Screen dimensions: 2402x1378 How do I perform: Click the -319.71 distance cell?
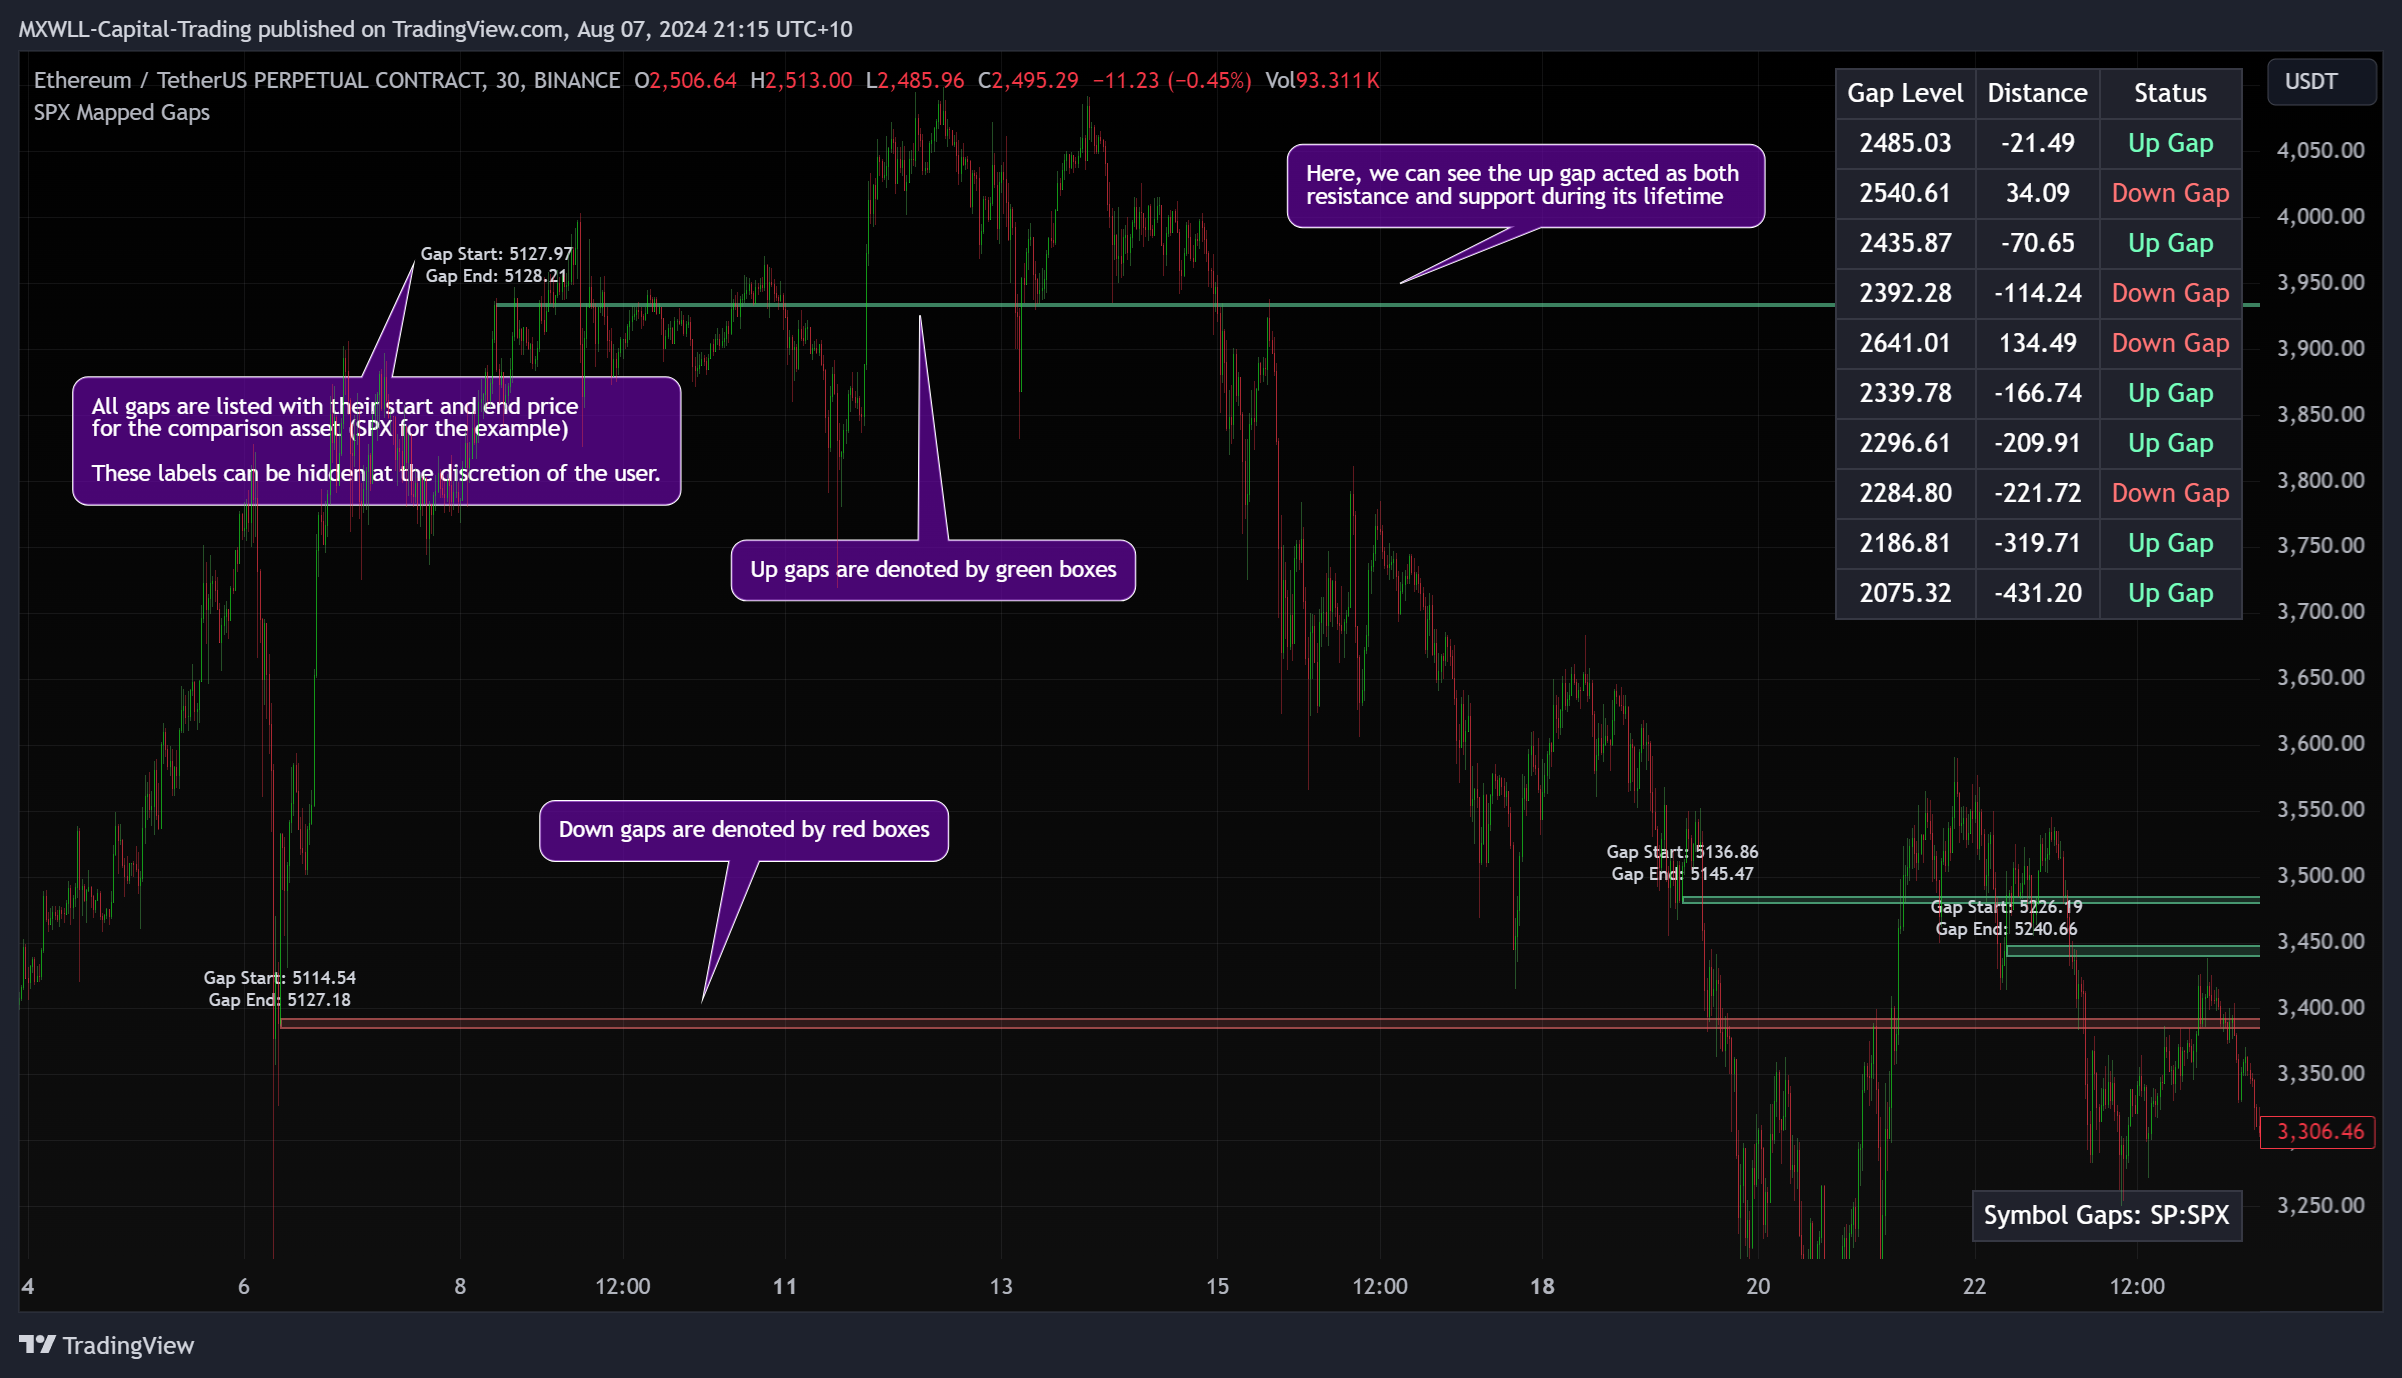(2037, 543)
